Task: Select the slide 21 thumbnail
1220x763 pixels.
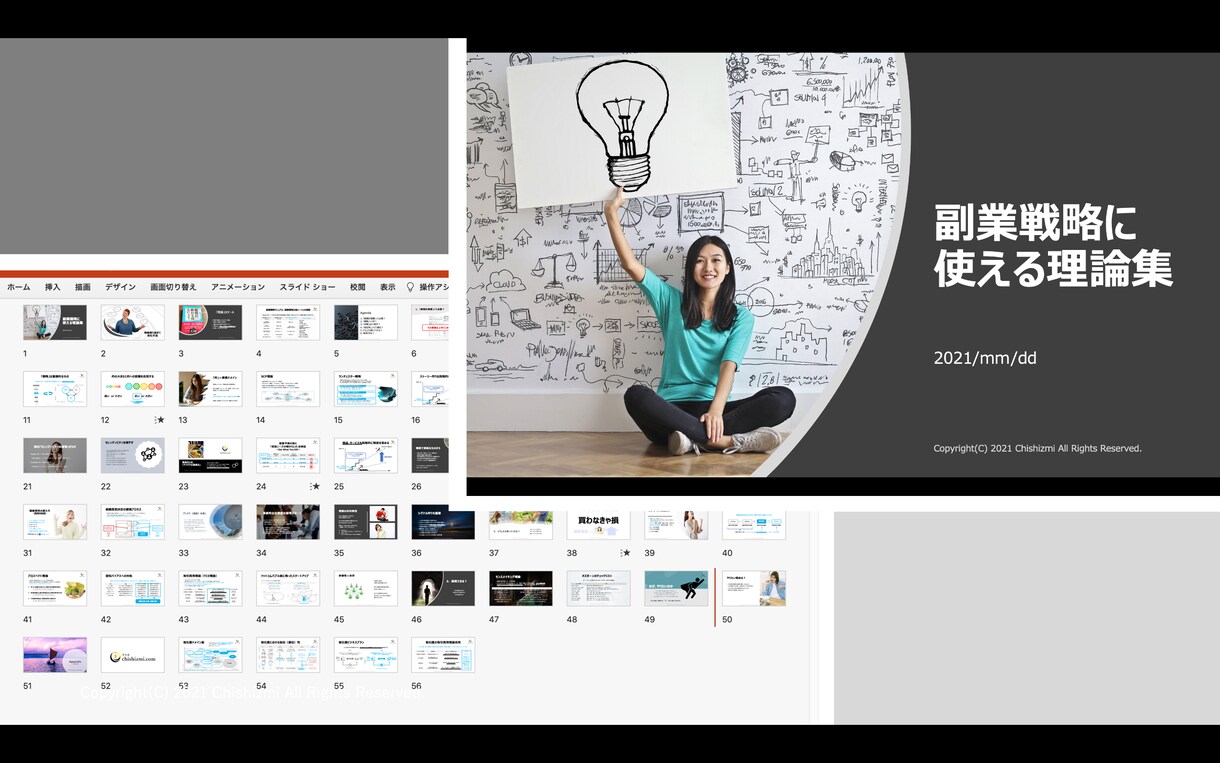Action: click(x=55, y=455)
